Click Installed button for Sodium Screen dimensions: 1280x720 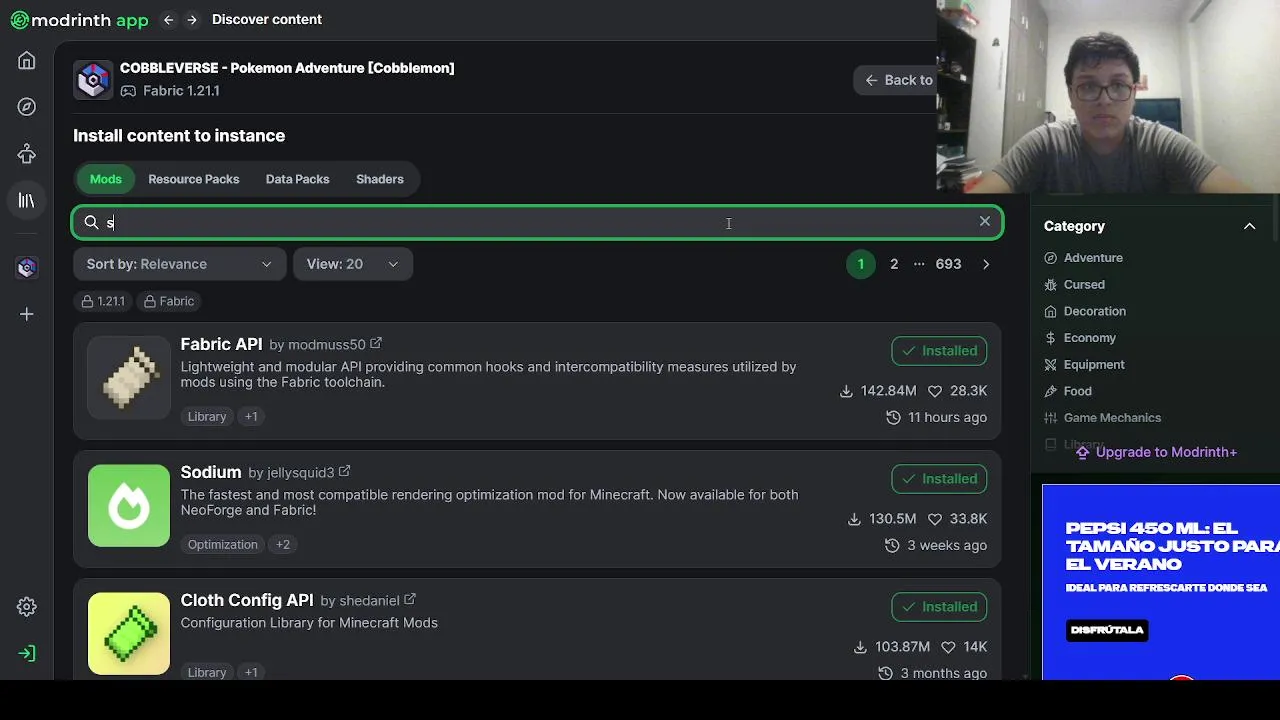(939, 479)
